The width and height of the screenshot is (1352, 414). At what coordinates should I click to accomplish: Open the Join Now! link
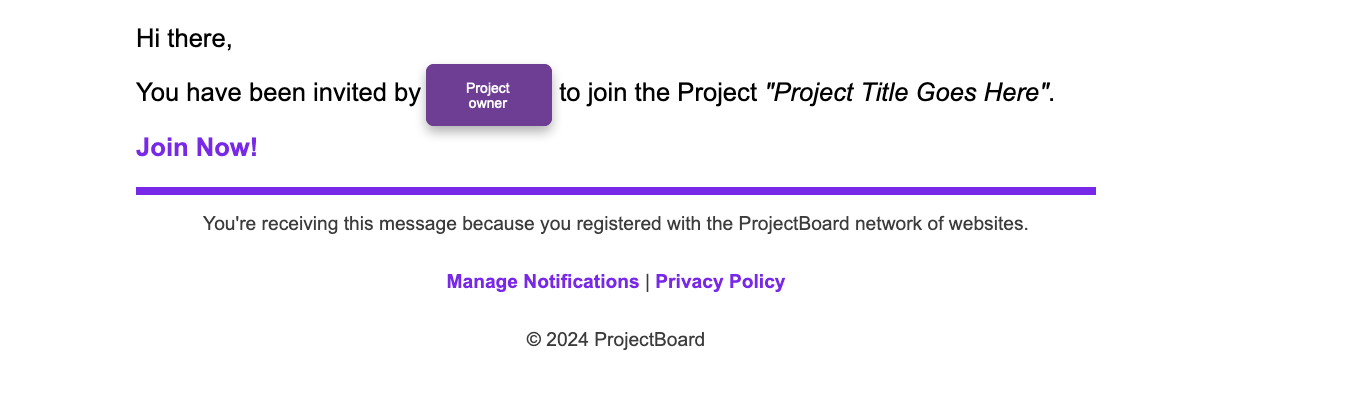197,147
